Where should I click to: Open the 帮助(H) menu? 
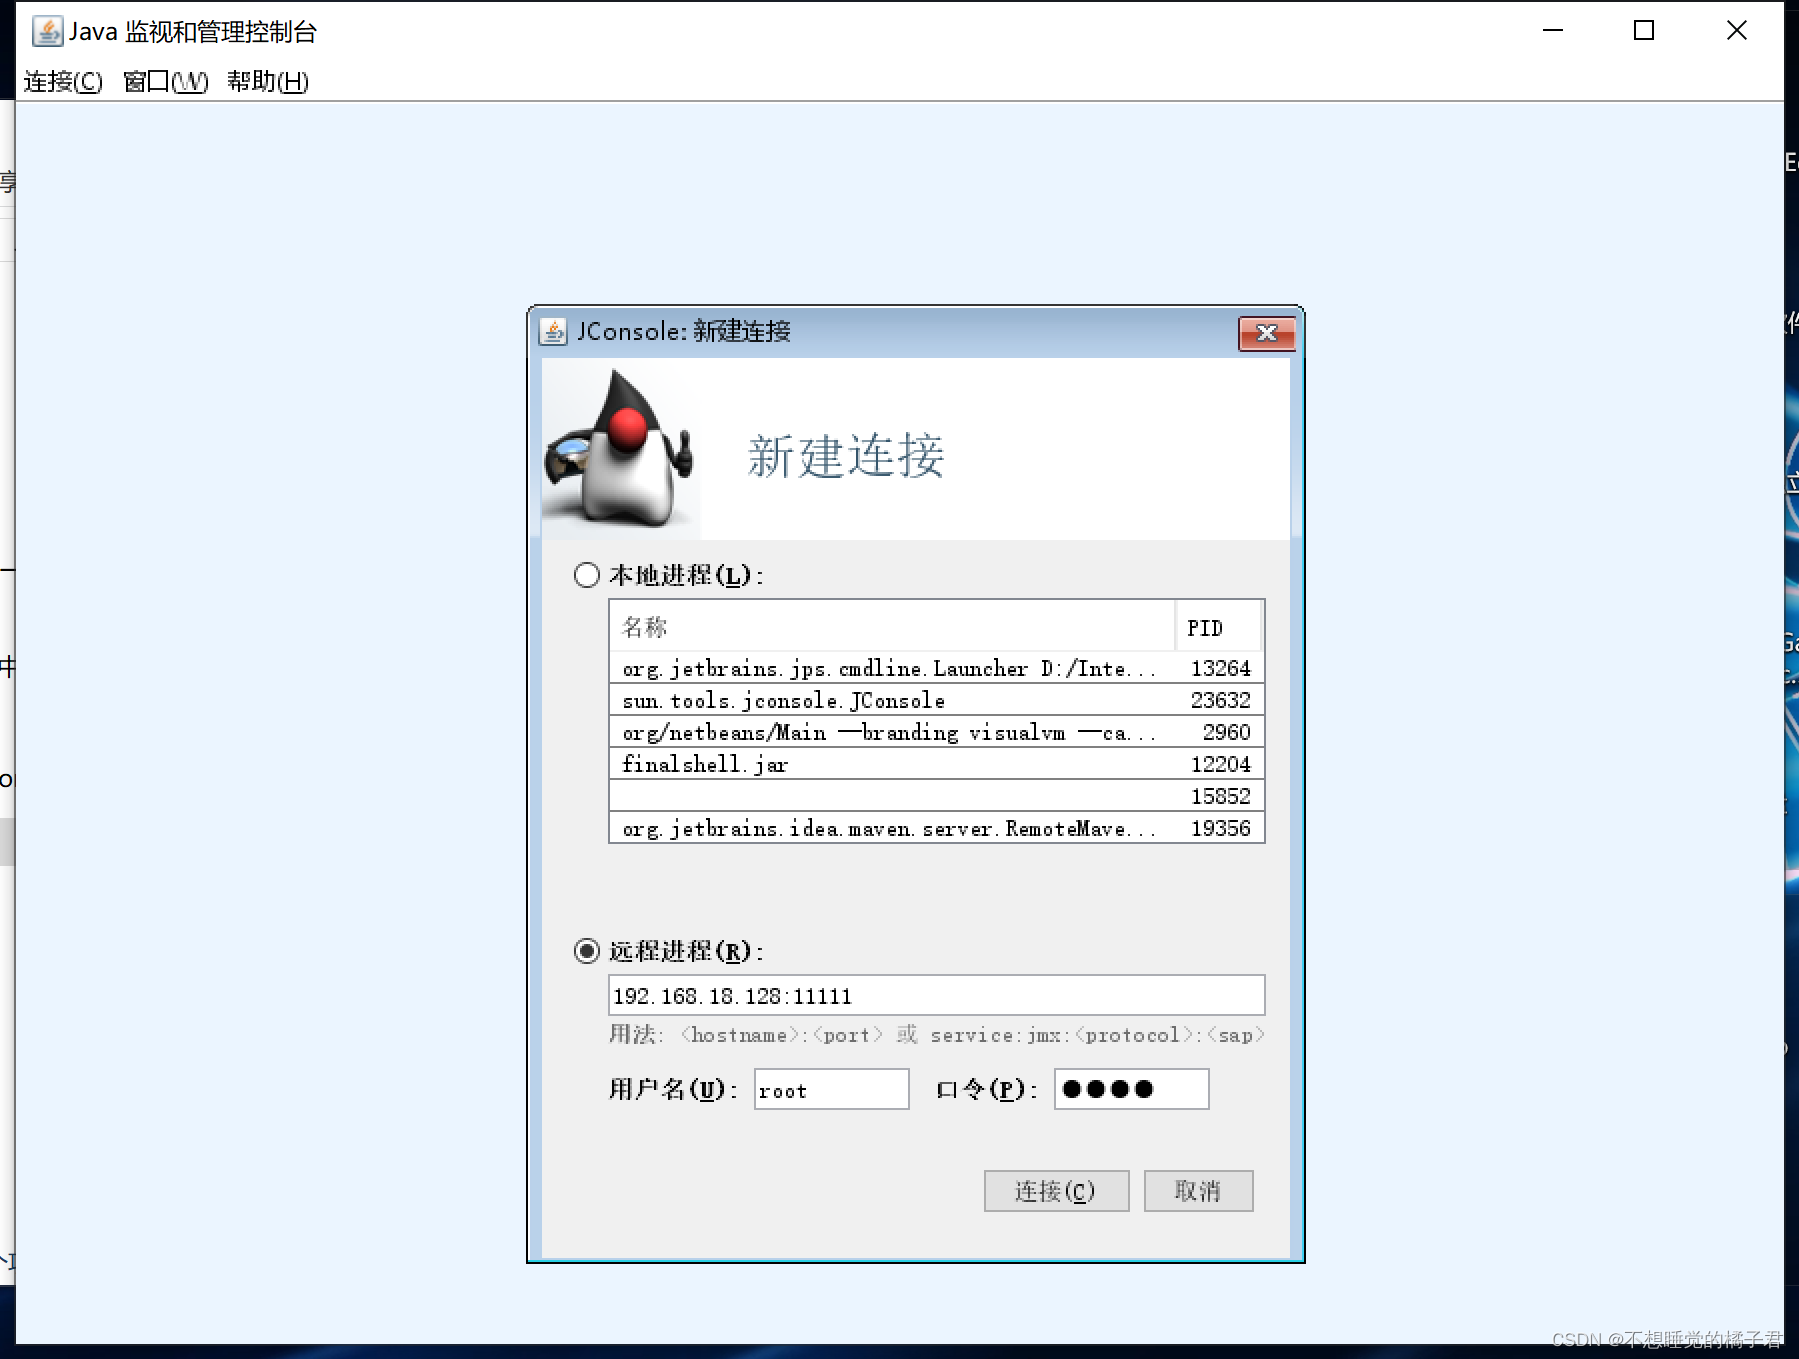268,81
